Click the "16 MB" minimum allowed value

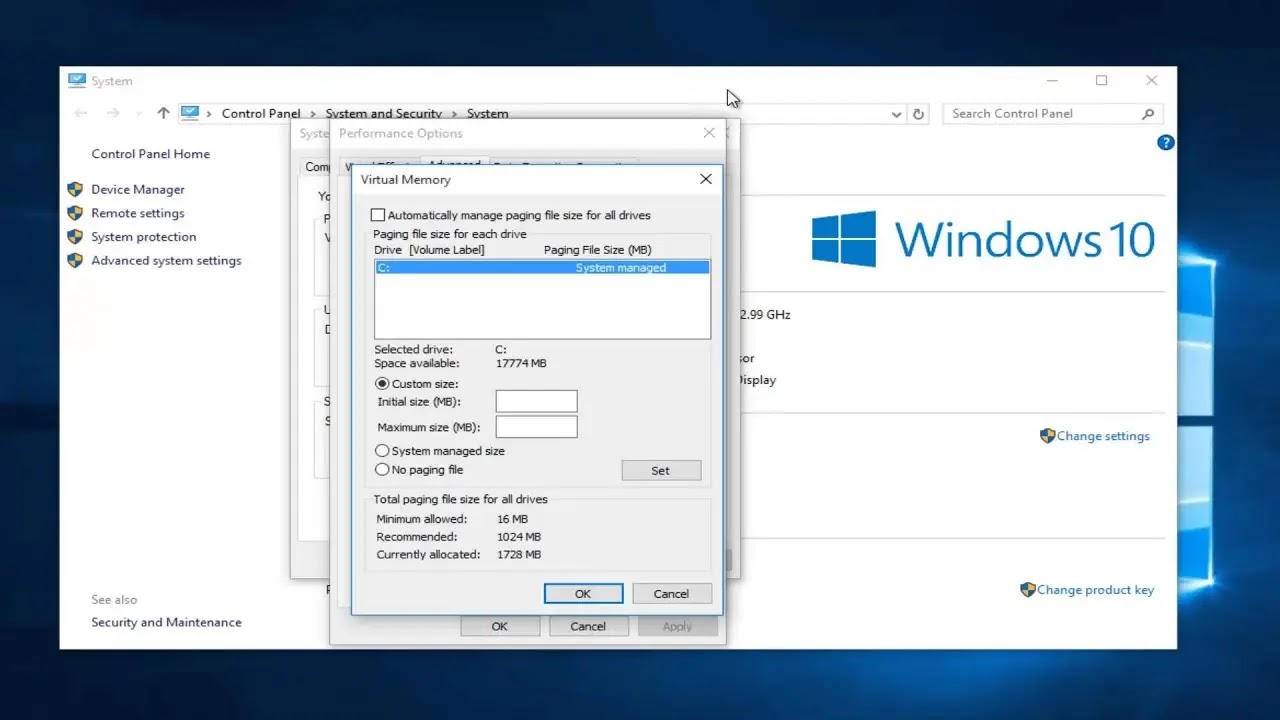[x=512, y=519]
